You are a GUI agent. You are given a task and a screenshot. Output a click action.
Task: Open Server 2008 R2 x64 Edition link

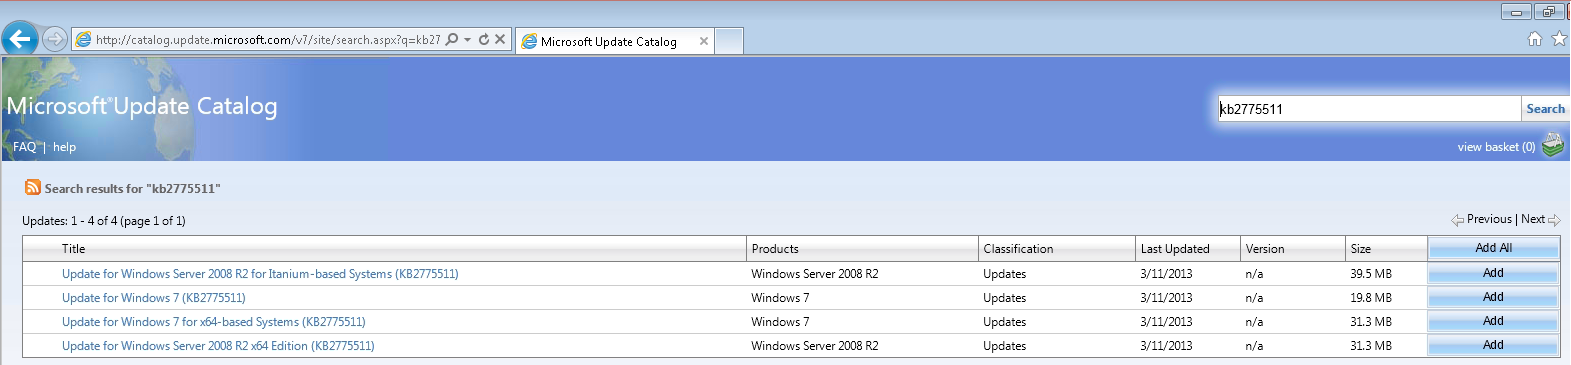pos(218,346)
